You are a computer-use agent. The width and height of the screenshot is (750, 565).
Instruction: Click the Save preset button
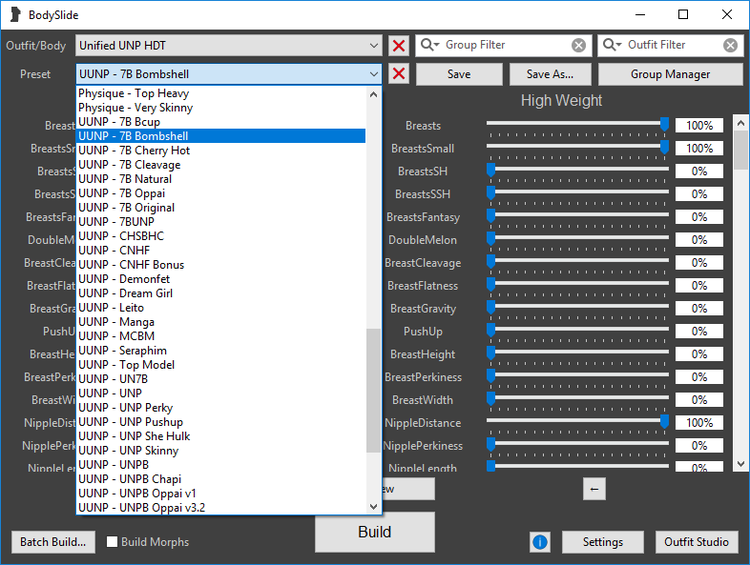point(459,74)
